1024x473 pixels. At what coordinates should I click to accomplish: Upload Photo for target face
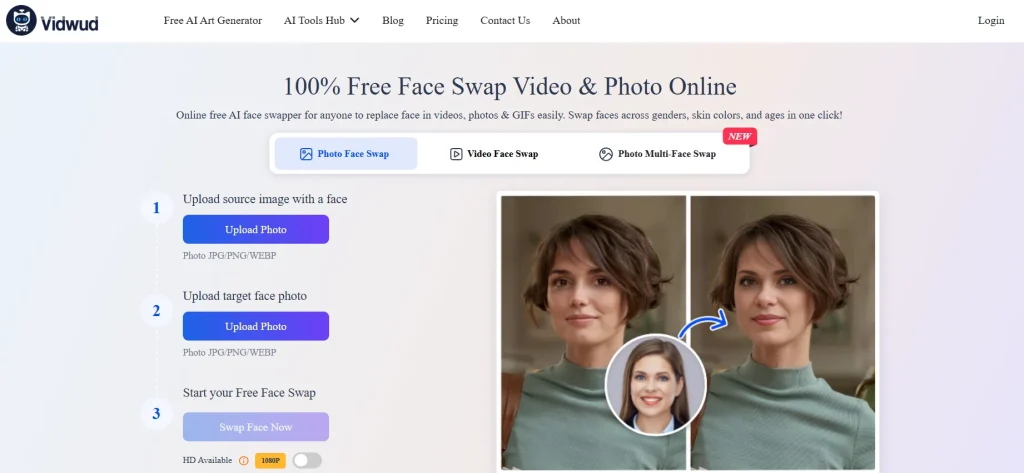tap(256, 326)
